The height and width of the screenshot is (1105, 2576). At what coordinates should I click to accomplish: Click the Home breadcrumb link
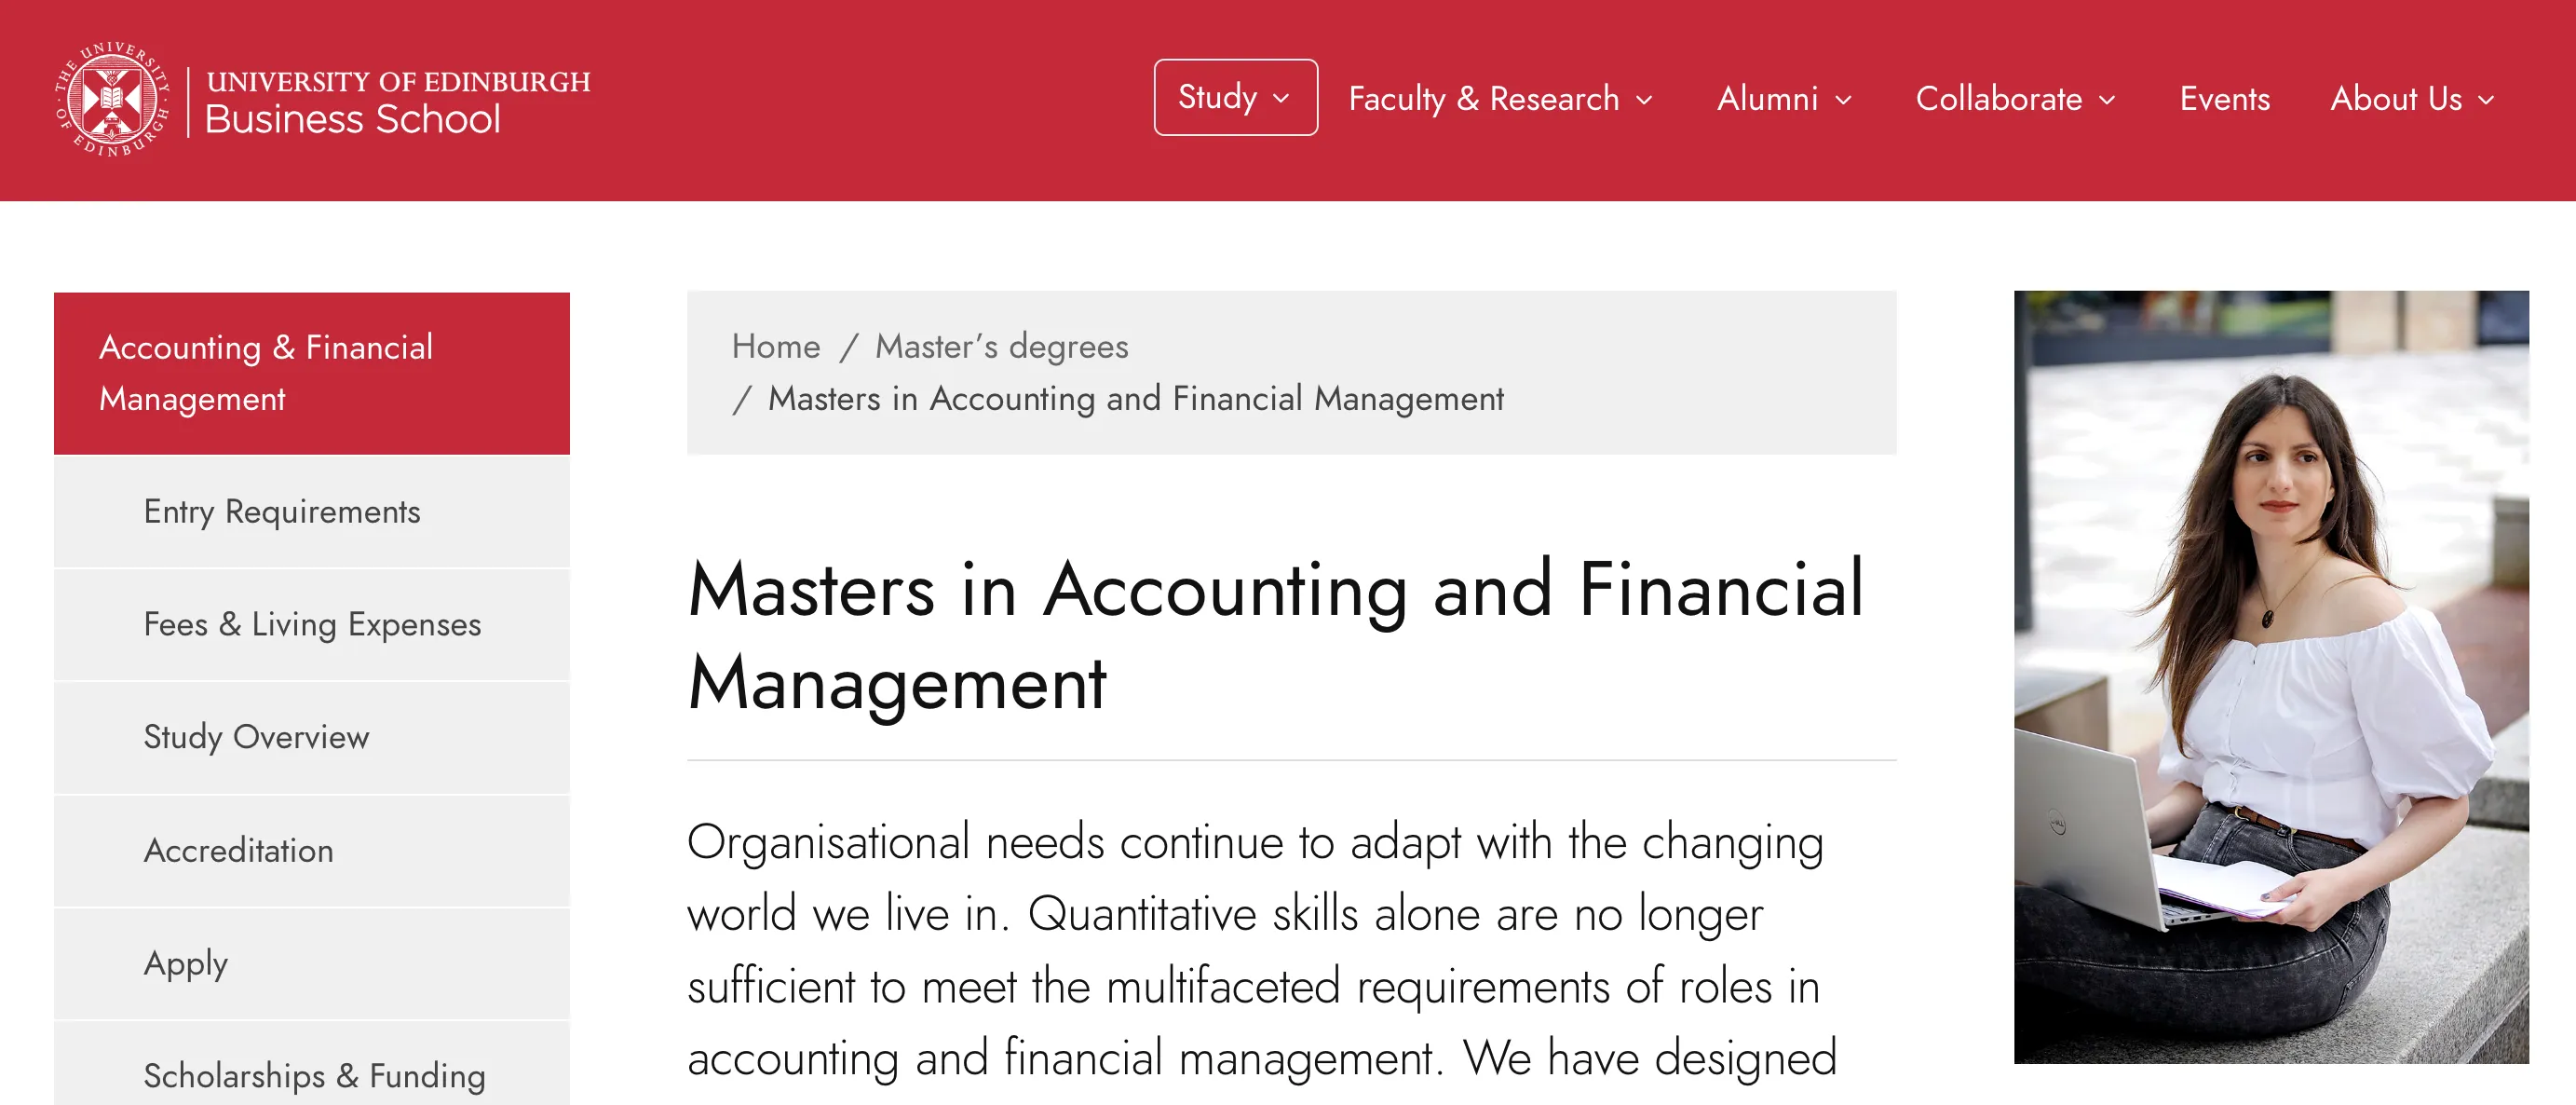775,347
